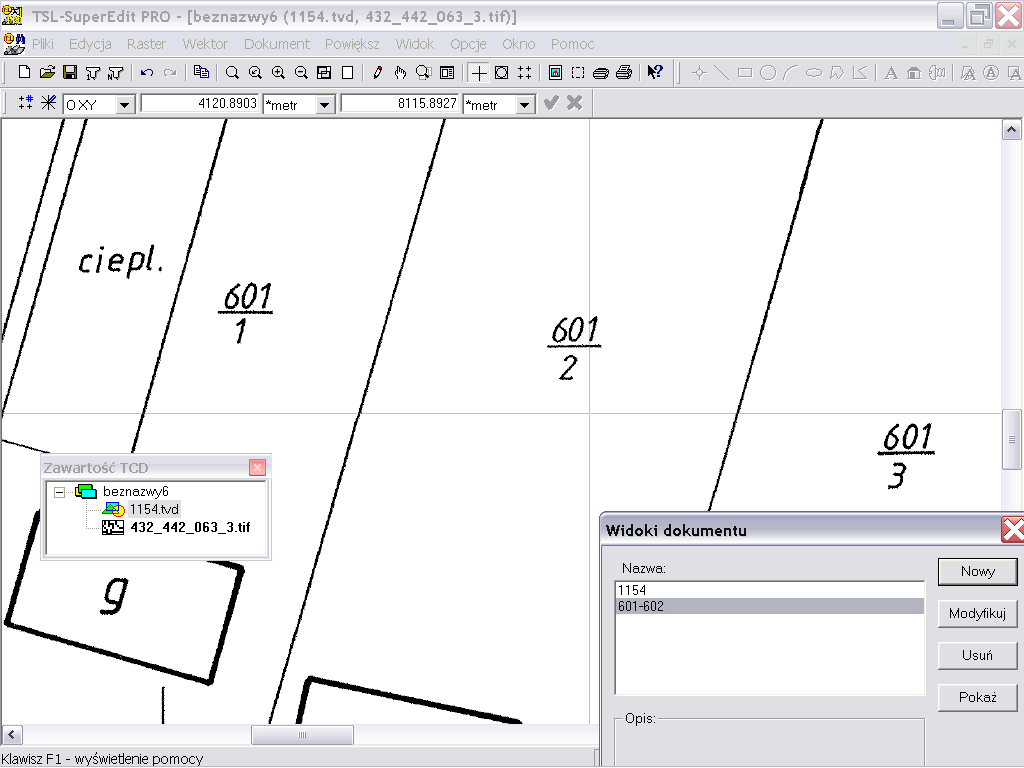Select 432_442_063_3.tif in the tree
Image resolution: width=1024 pixels, height=768 pixels.
(x=190, y=527)
